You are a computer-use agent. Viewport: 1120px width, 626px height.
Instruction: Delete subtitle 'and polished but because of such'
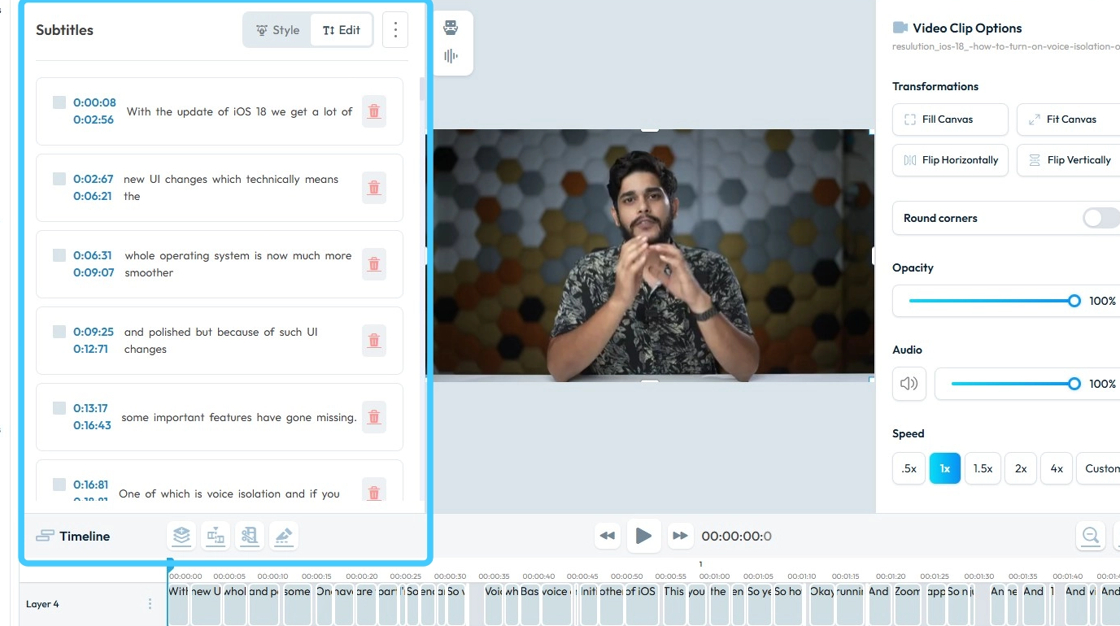tap(374, 341)
